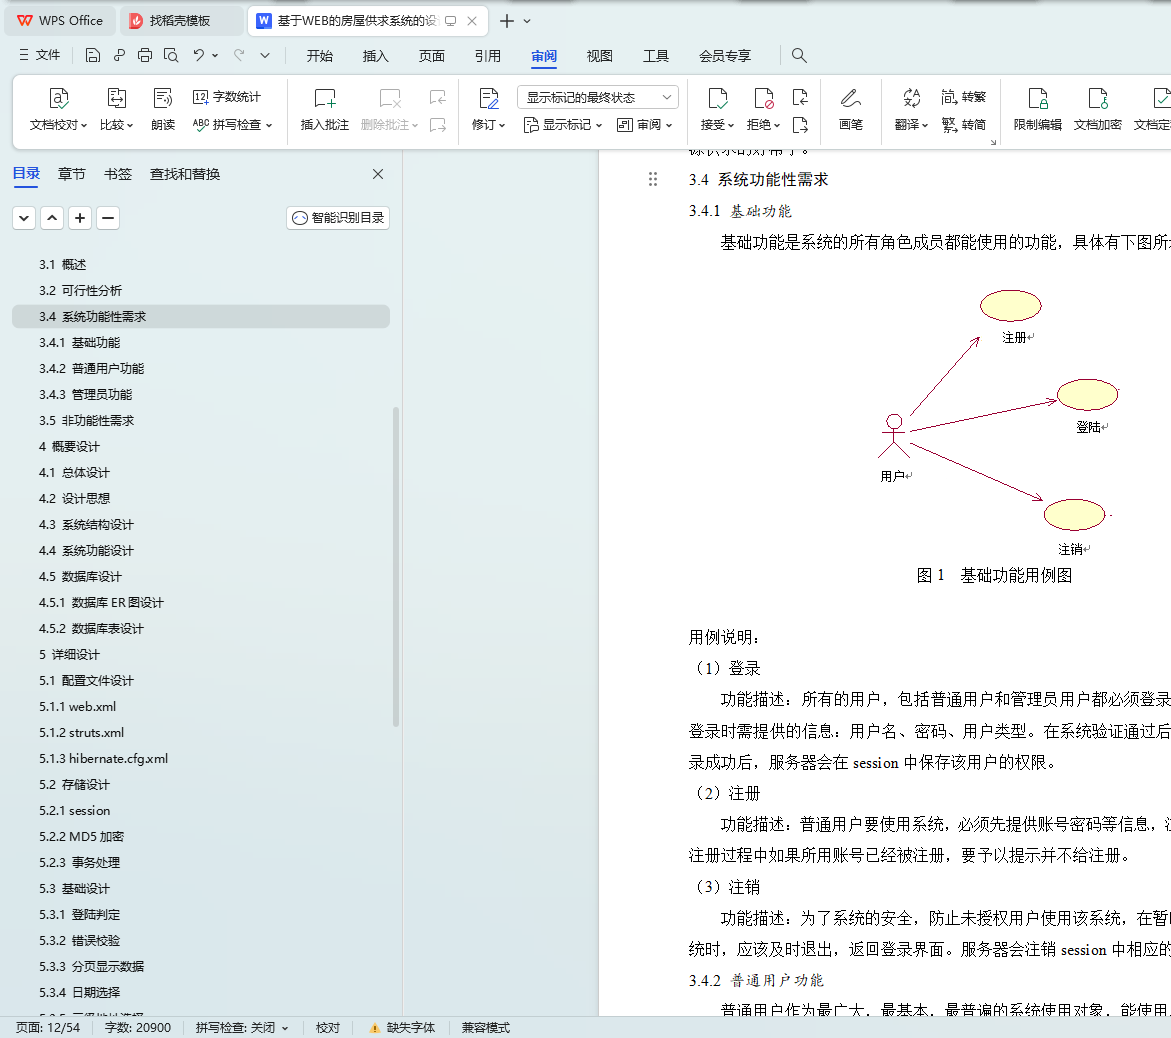Image resolution: width=1171 pixels, height=1038 pixels.
Task: Click the next comment icon
Action: (x=438, y=125)
